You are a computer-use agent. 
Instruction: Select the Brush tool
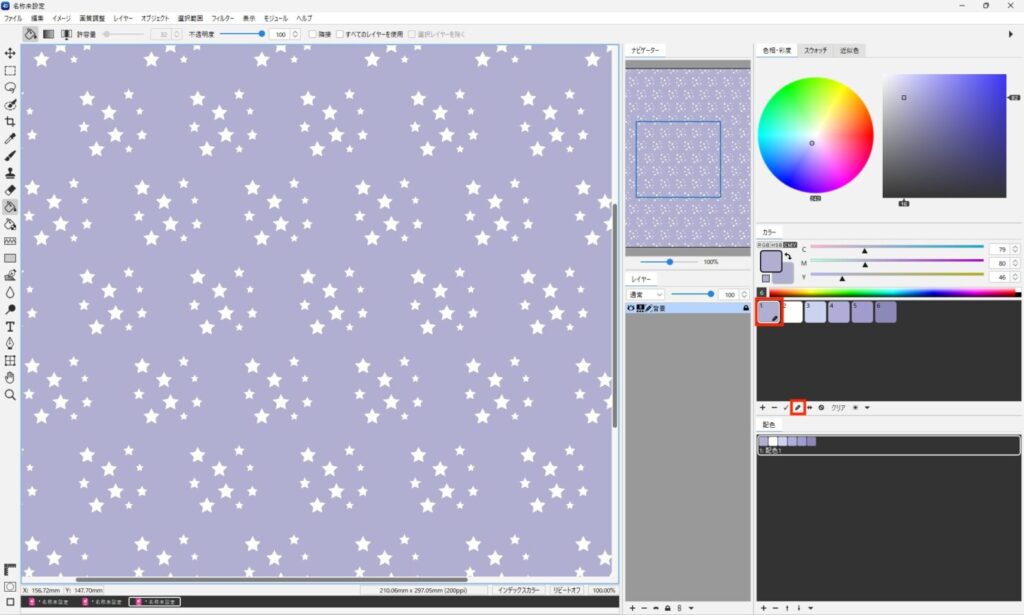point(10,155)
